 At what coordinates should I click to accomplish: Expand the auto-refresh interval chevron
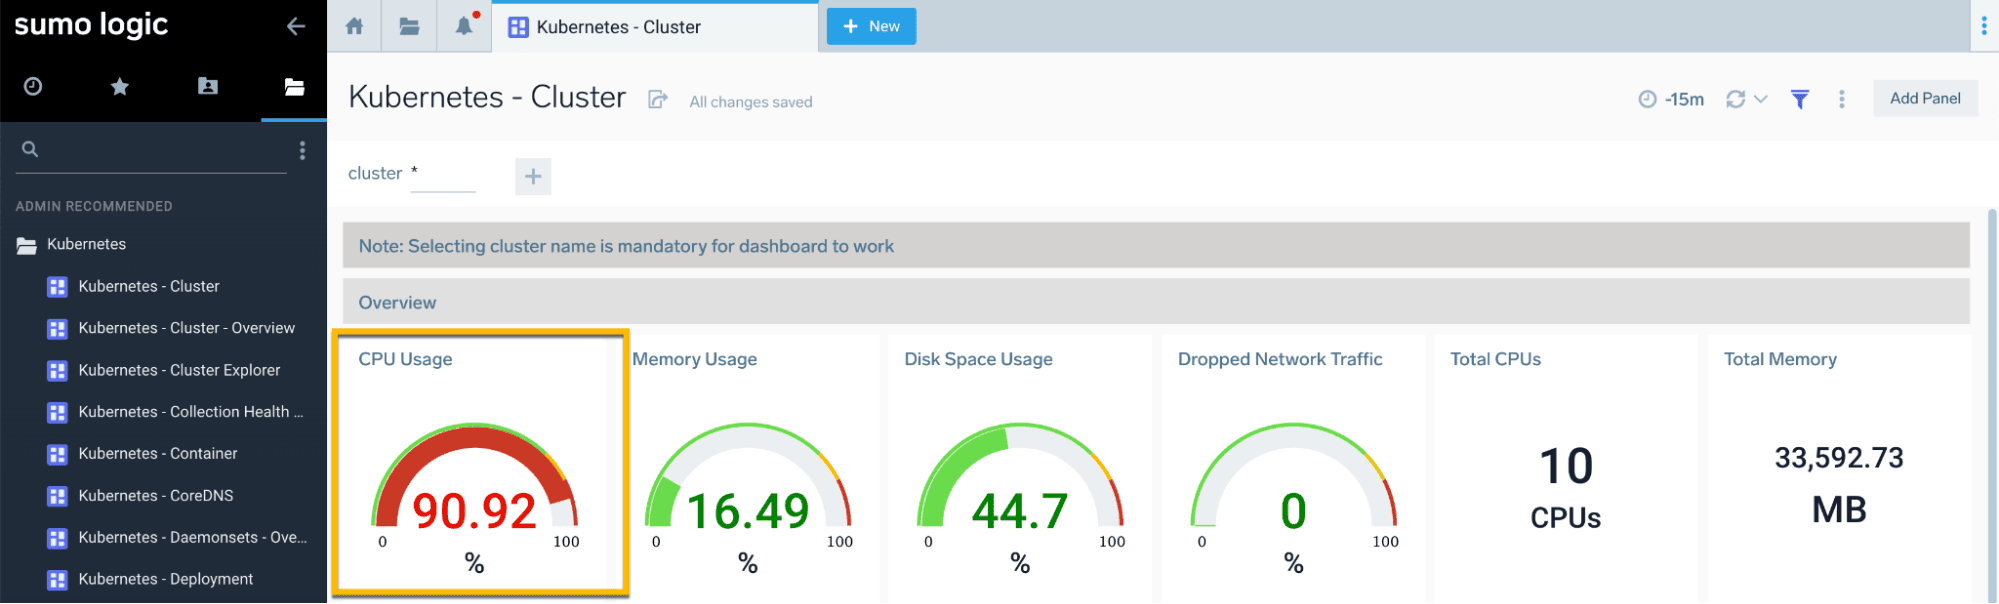pos(1761,99)
